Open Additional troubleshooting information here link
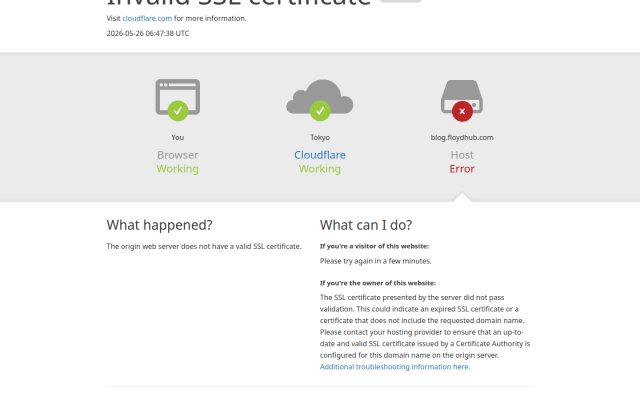The height and width of the screenshot is (400, 640). coord(395,367)
